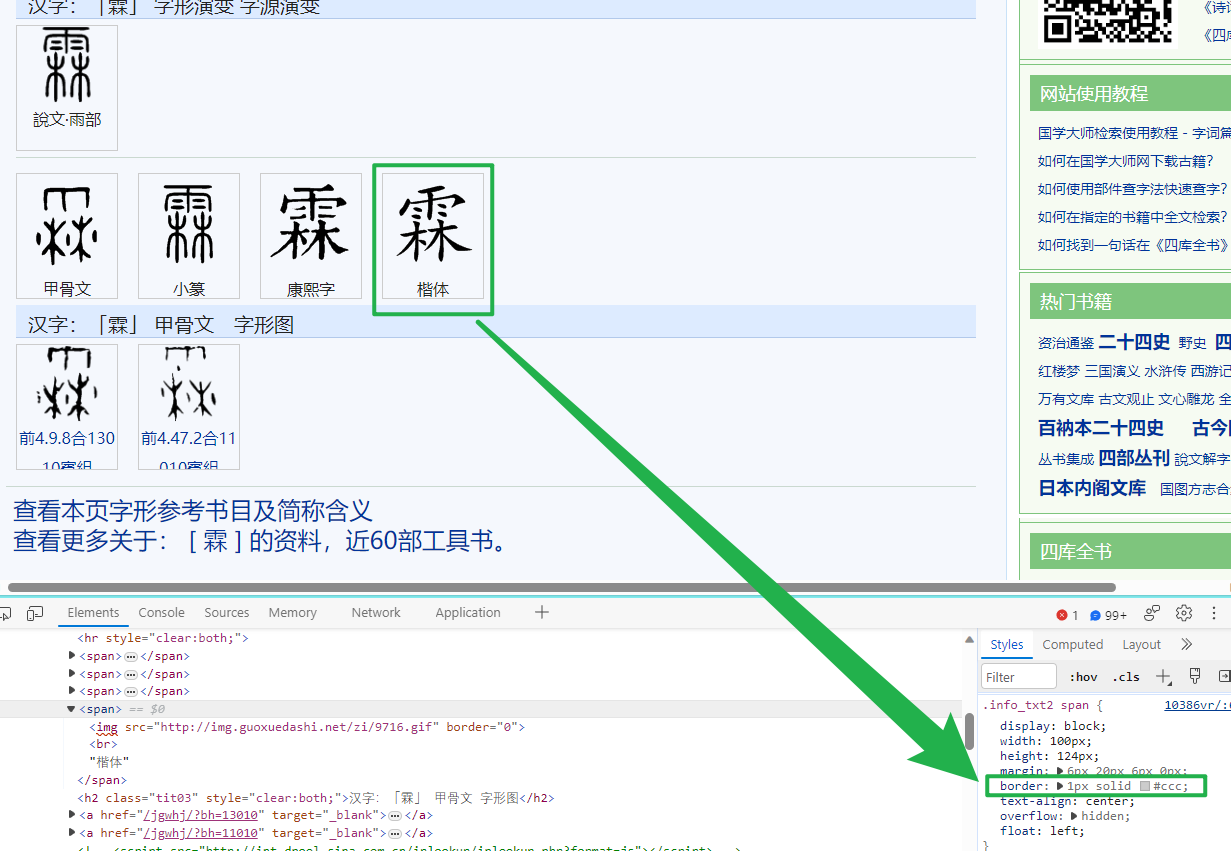This screenshot has width=1231, height=851.
Task: Add a new style rule with plus icon
Action: coord(1164,677)
